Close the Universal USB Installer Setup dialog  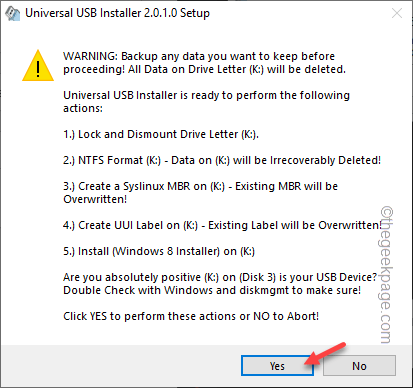tap(397, 13)
